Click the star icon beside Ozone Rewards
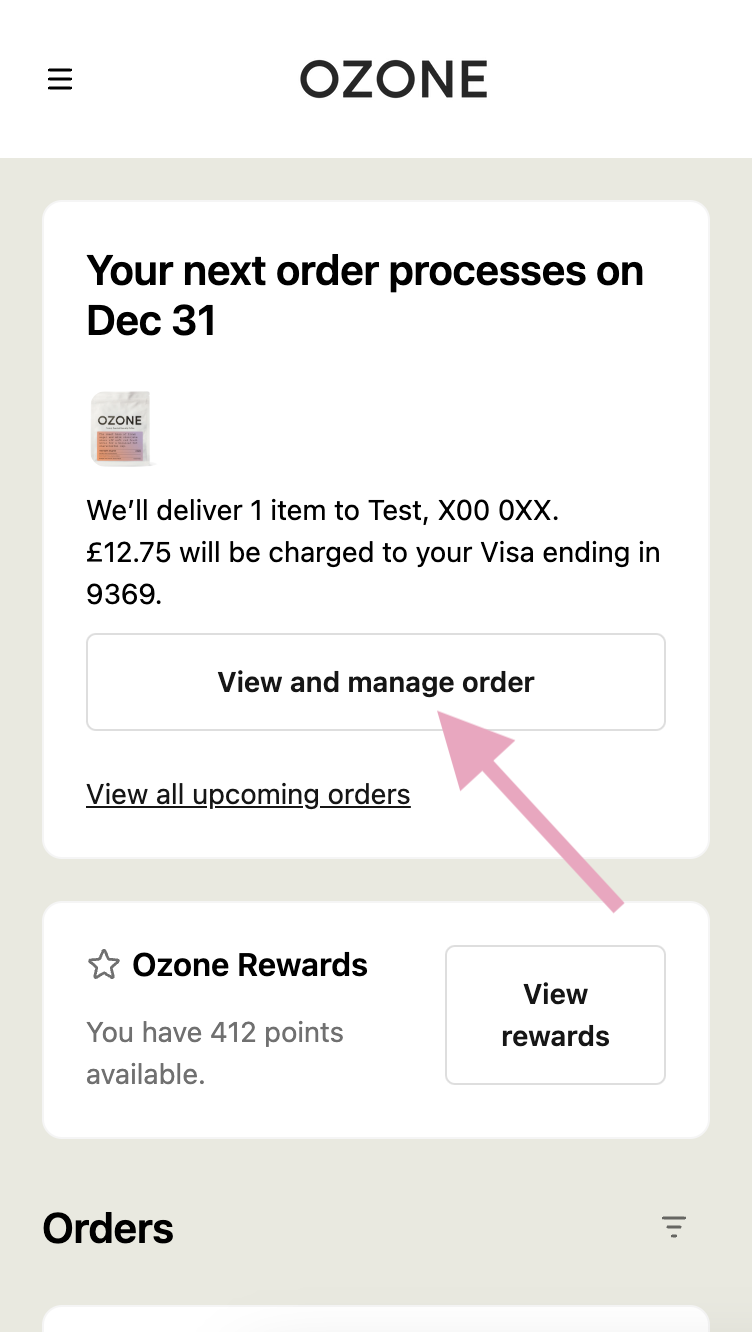Screen dimensions: 752x1332 pos(104,965)
